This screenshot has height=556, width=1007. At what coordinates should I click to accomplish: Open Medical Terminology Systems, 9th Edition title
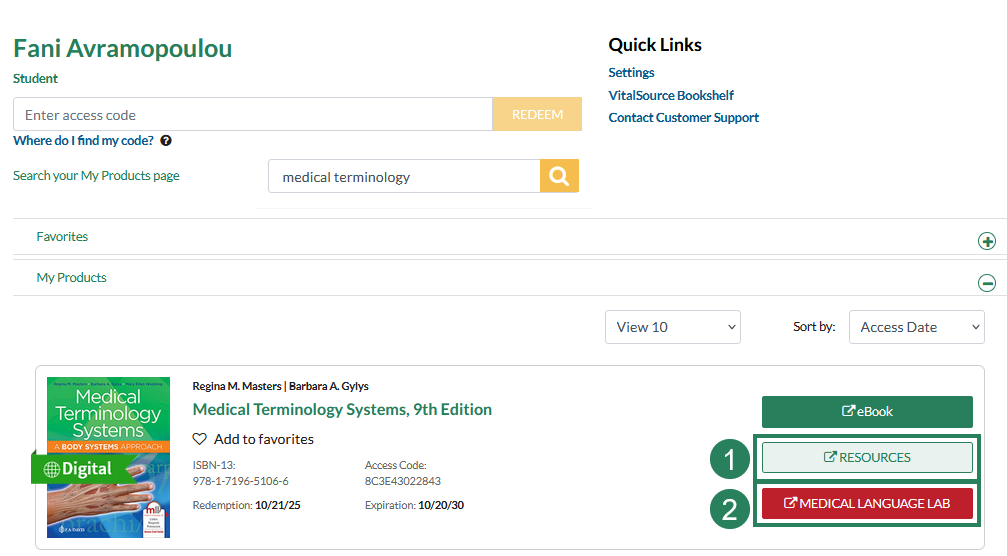coord(342,410)
